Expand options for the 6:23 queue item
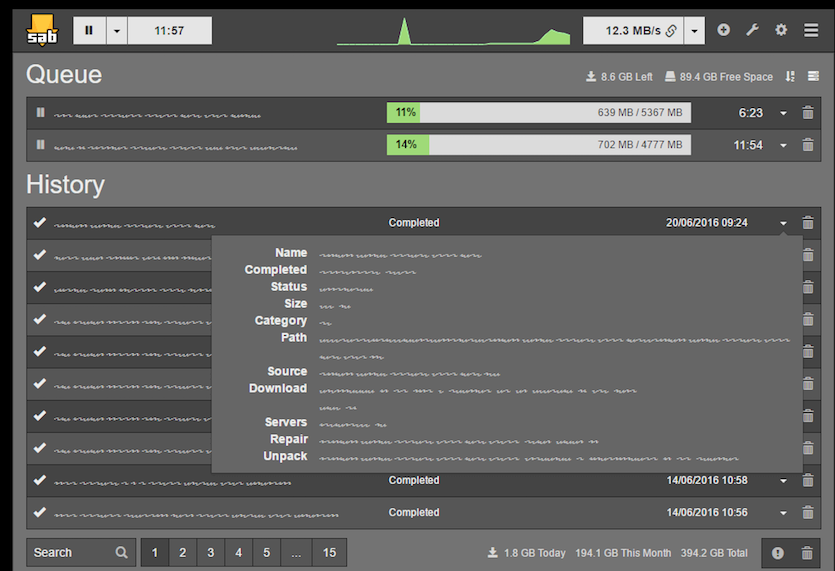This screenshot has width=835, height=571. click(x=783, y=113)
